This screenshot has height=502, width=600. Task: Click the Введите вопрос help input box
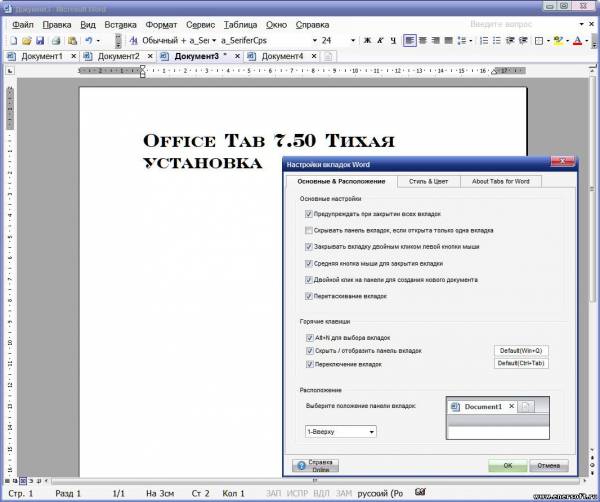click(x=521, y=24)
